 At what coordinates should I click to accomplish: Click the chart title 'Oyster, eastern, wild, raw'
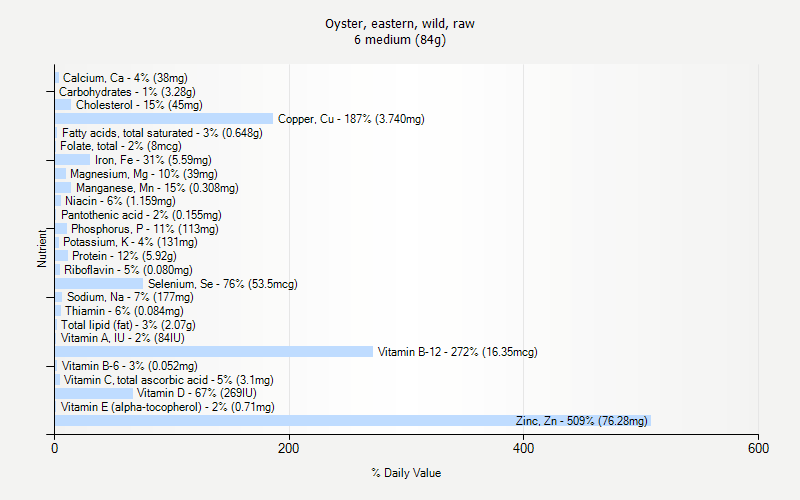coord(399,24)
